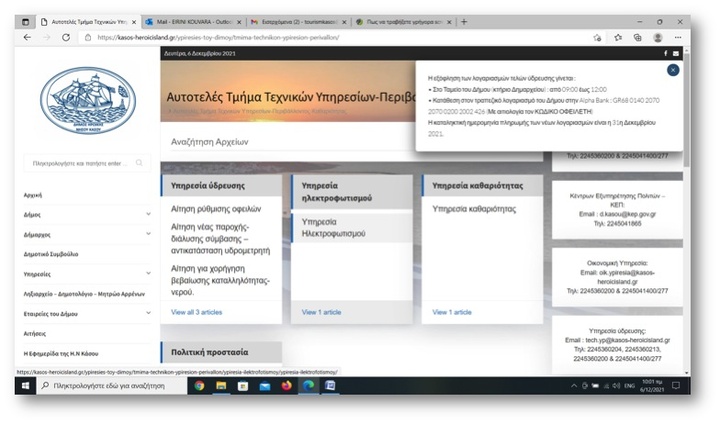
Task: Click the magnifier icon in sidebar search
Action: click(139, 161)
